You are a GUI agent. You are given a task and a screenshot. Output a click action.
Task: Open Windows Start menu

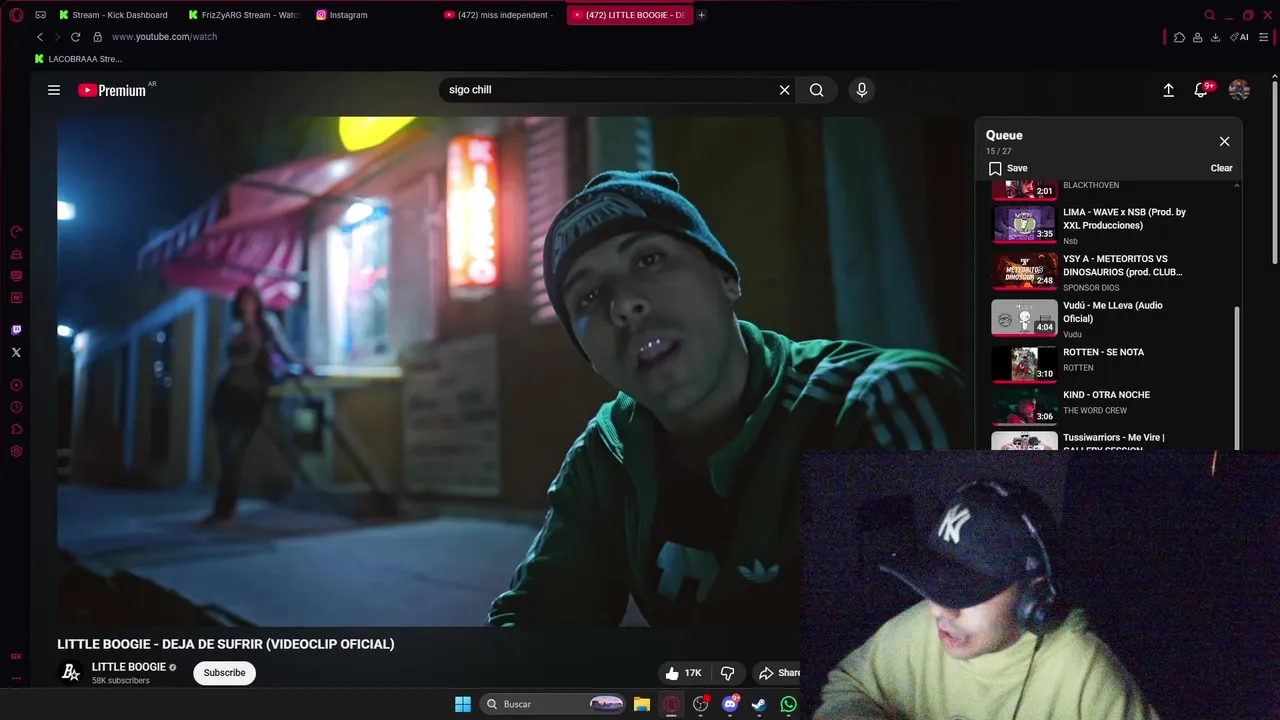tap(463, 704)
